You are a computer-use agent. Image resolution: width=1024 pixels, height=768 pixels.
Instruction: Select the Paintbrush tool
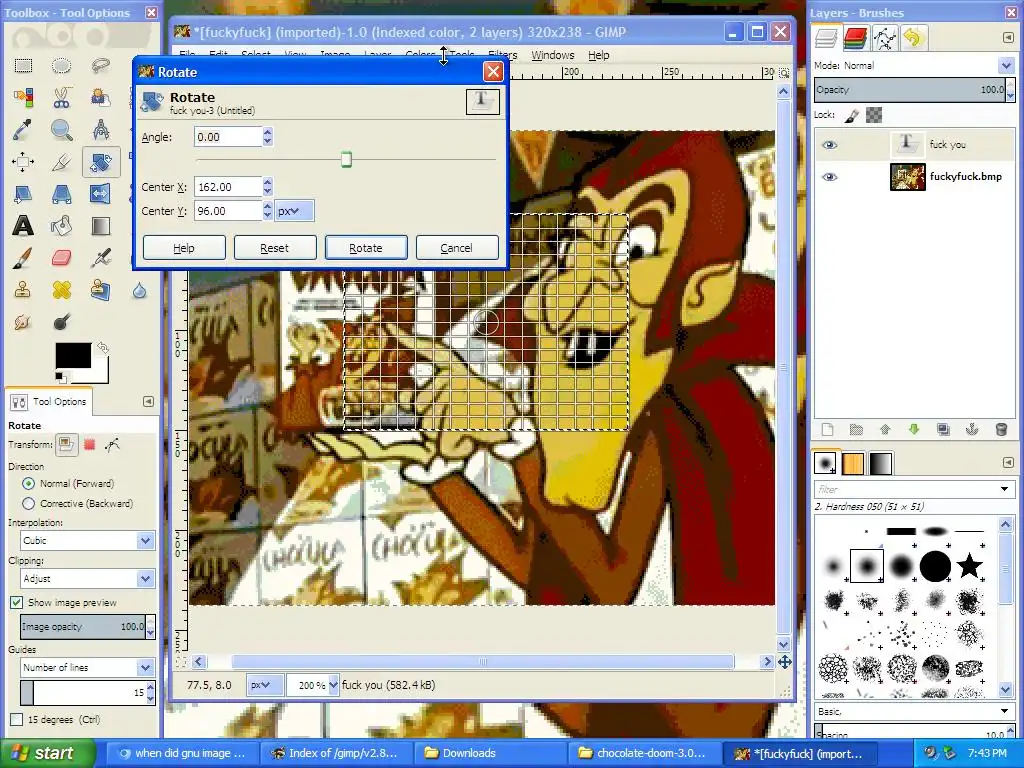[23, 258]
